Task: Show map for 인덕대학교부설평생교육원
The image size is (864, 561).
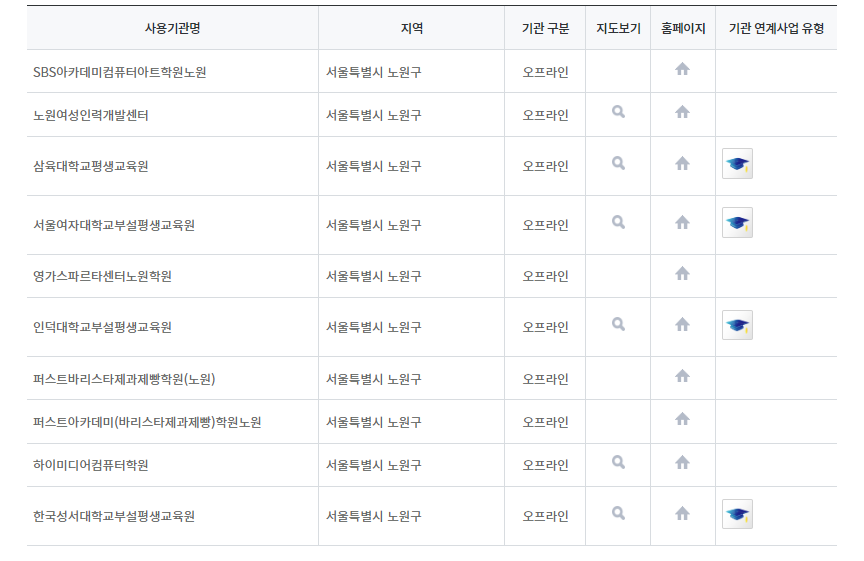Action: (x=618, y=324)
